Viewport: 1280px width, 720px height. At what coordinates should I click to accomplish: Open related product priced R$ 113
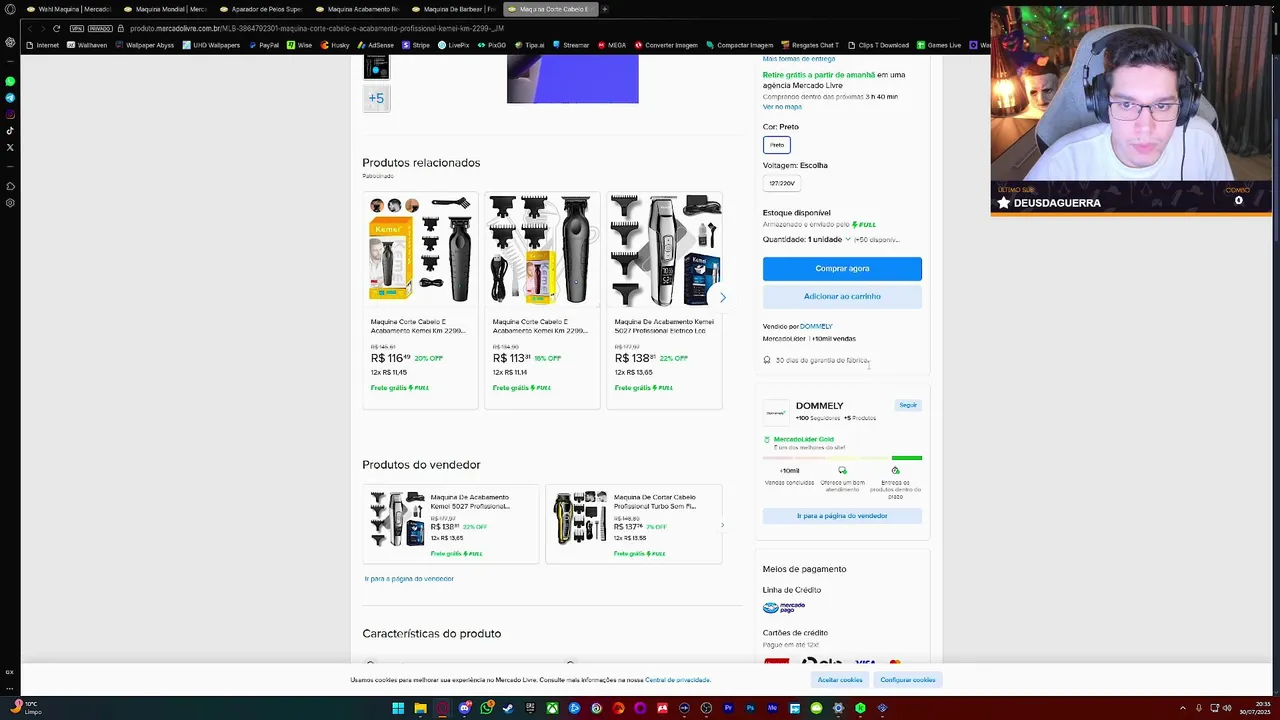543,300
